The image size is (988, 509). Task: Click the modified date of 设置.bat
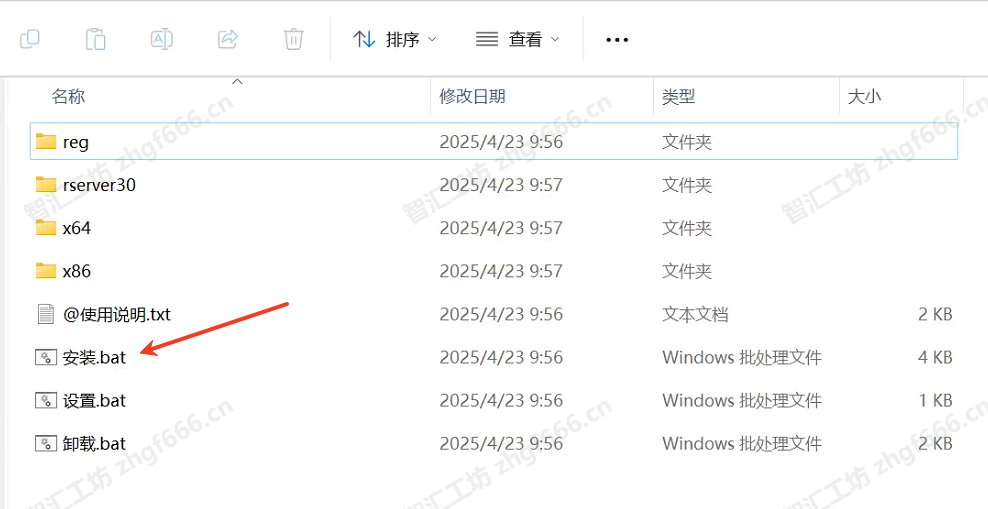(501, 400)
